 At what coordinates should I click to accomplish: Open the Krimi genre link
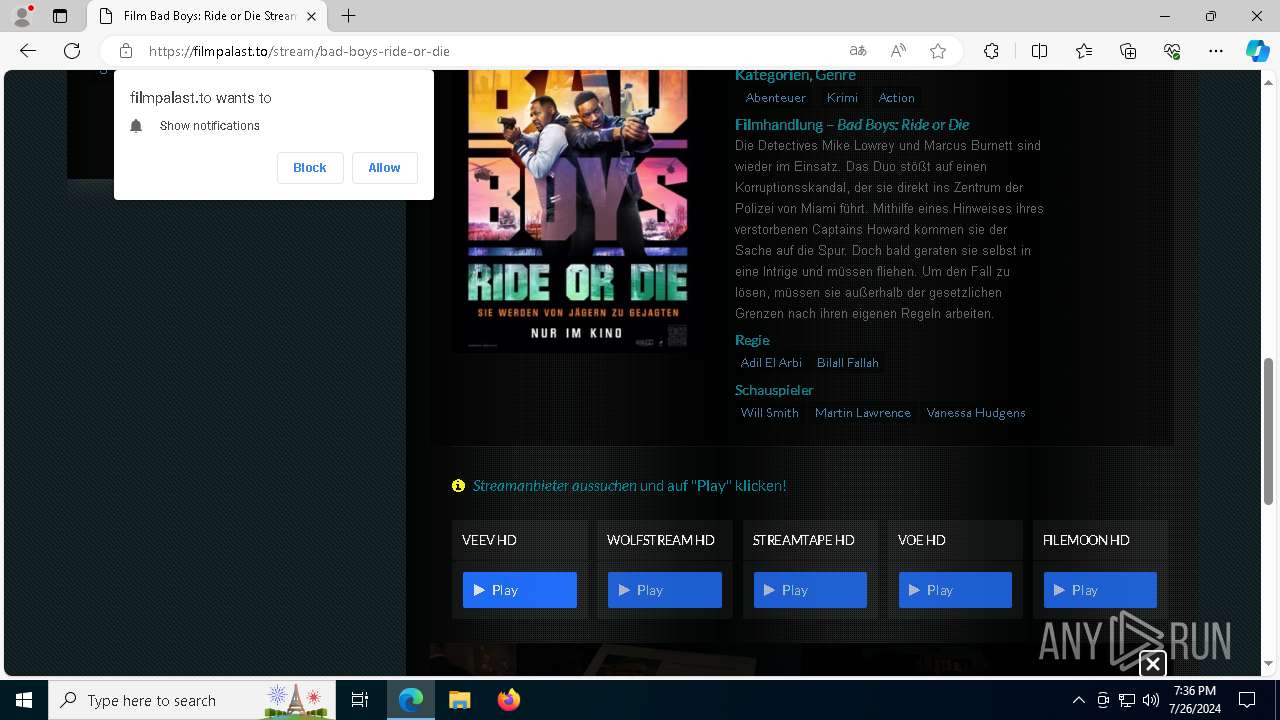coord(842,98)
